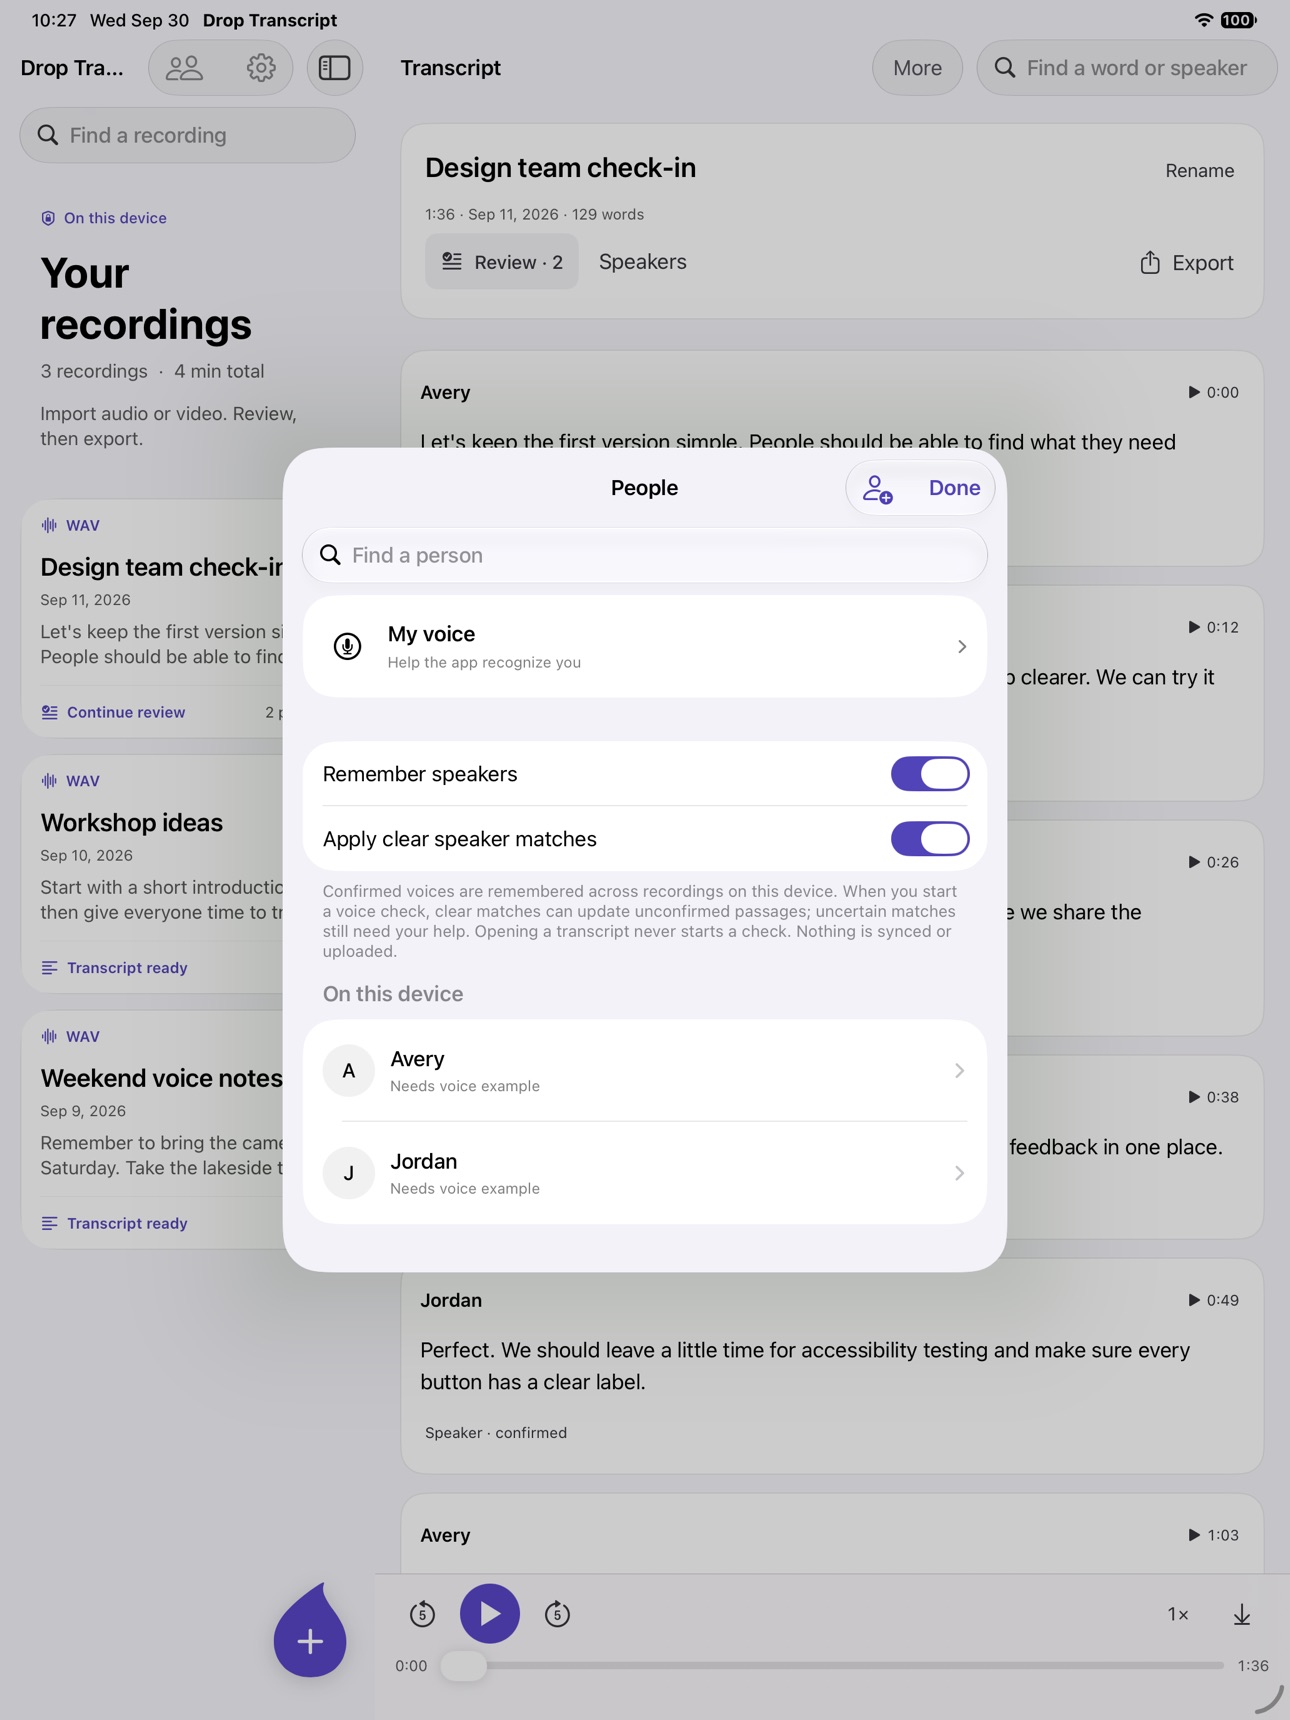Click the download arrow icon in player
Image resolution: width=1290 pixels, height=1720 pixels.
pos(1241,1614)
